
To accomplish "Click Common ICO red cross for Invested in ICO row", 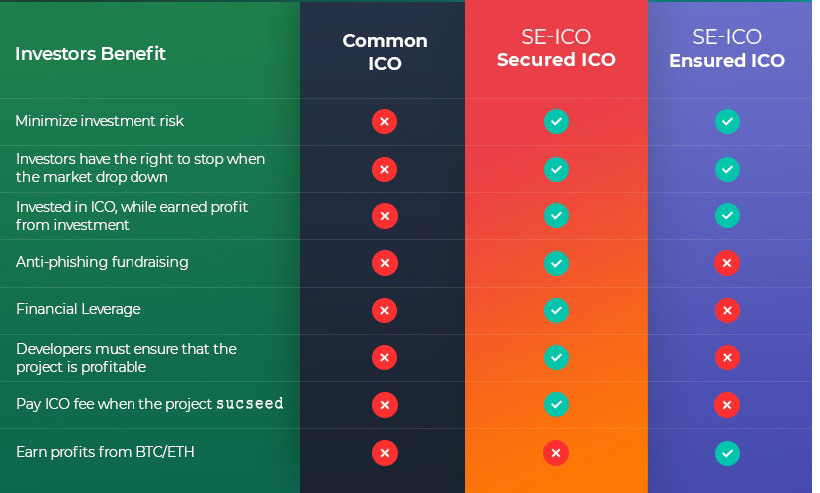I will coord(384,216).
